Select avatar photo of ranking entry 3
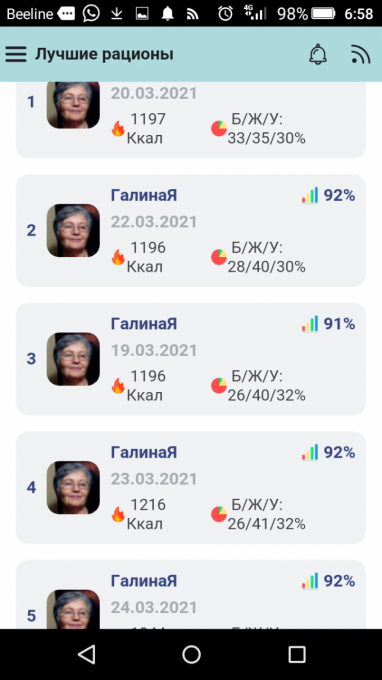Viewport: 382px width, 680px height. coord(73,359)
